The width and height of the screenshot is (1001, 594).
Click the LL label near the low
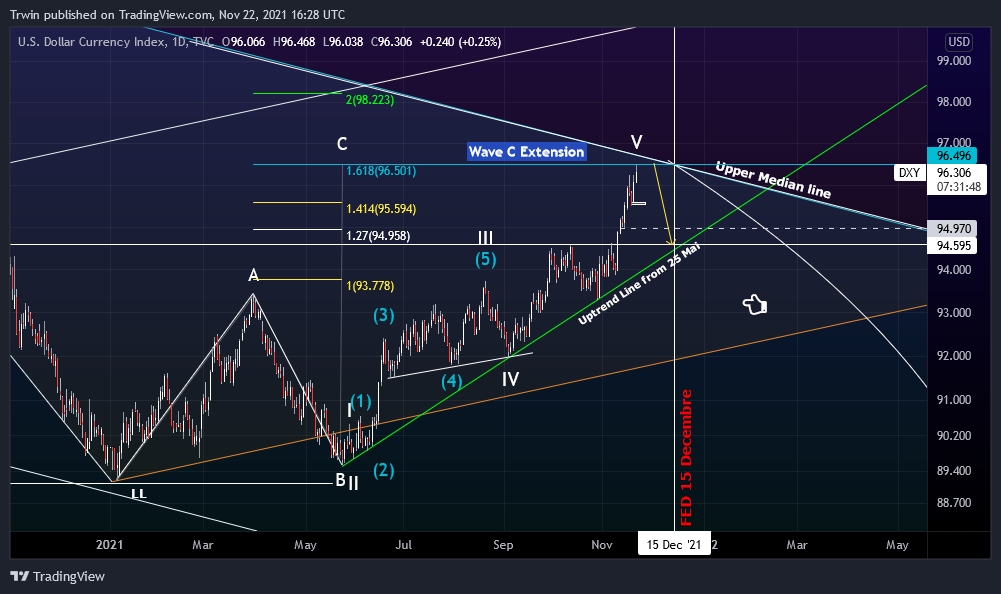(x=139, y=494)
